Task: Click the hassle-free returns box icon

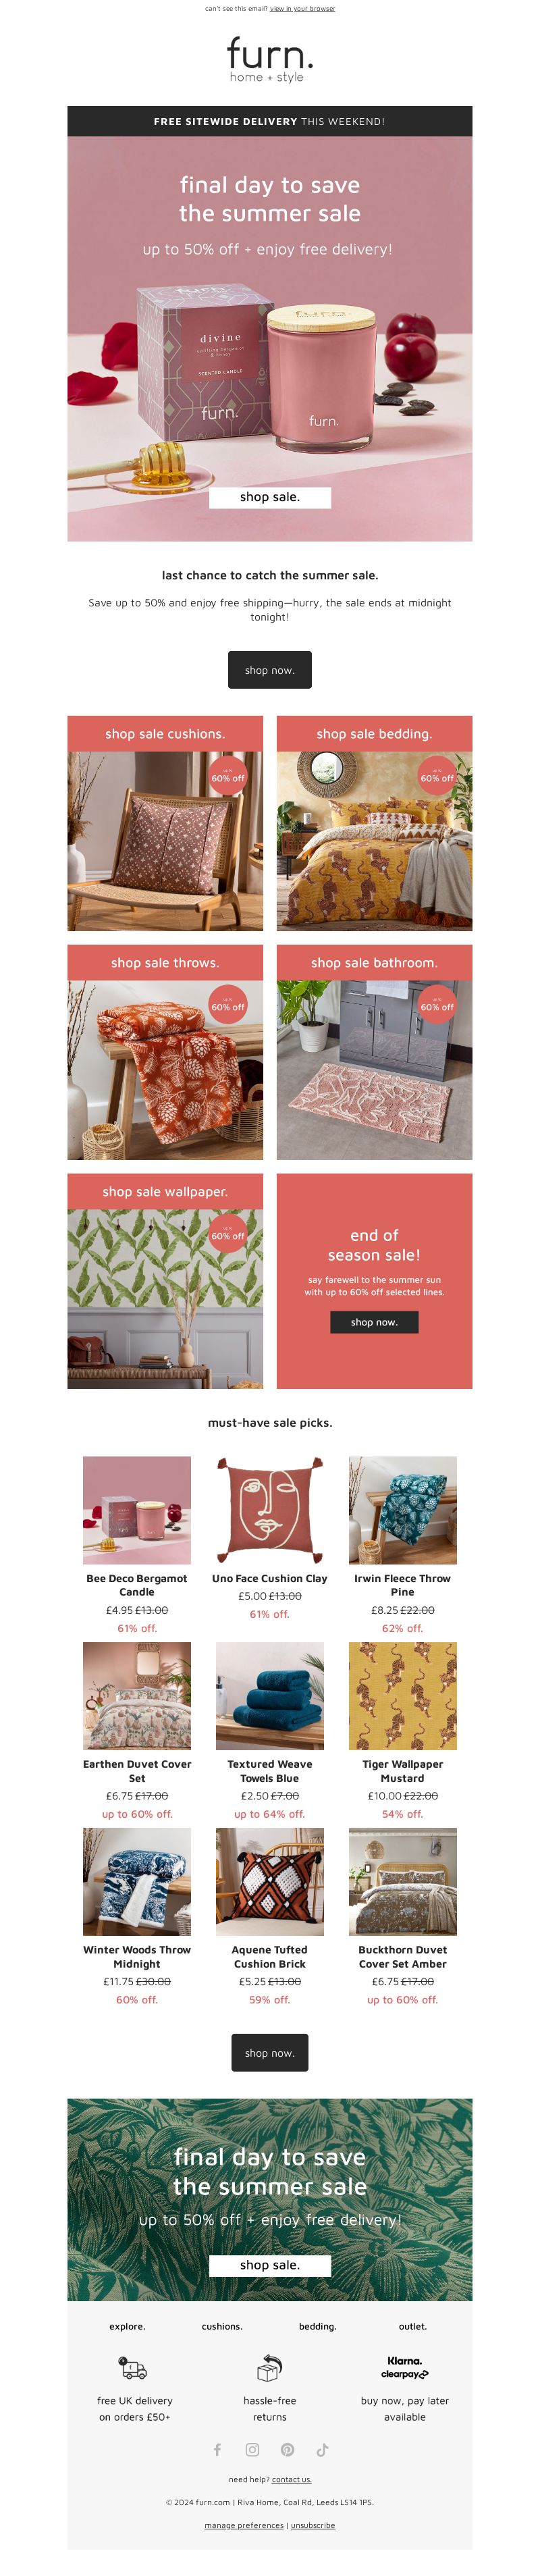Action: click(269, 2367)
